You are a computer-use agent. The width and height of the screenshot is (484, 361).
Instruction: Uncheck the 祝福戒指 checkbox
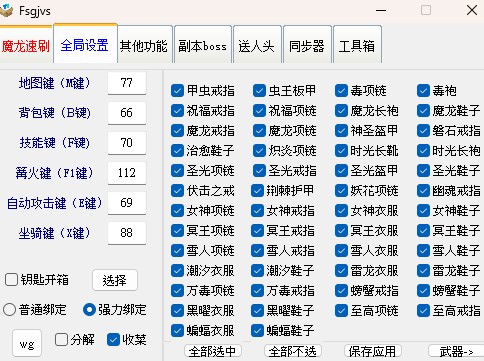pos(177,111)
